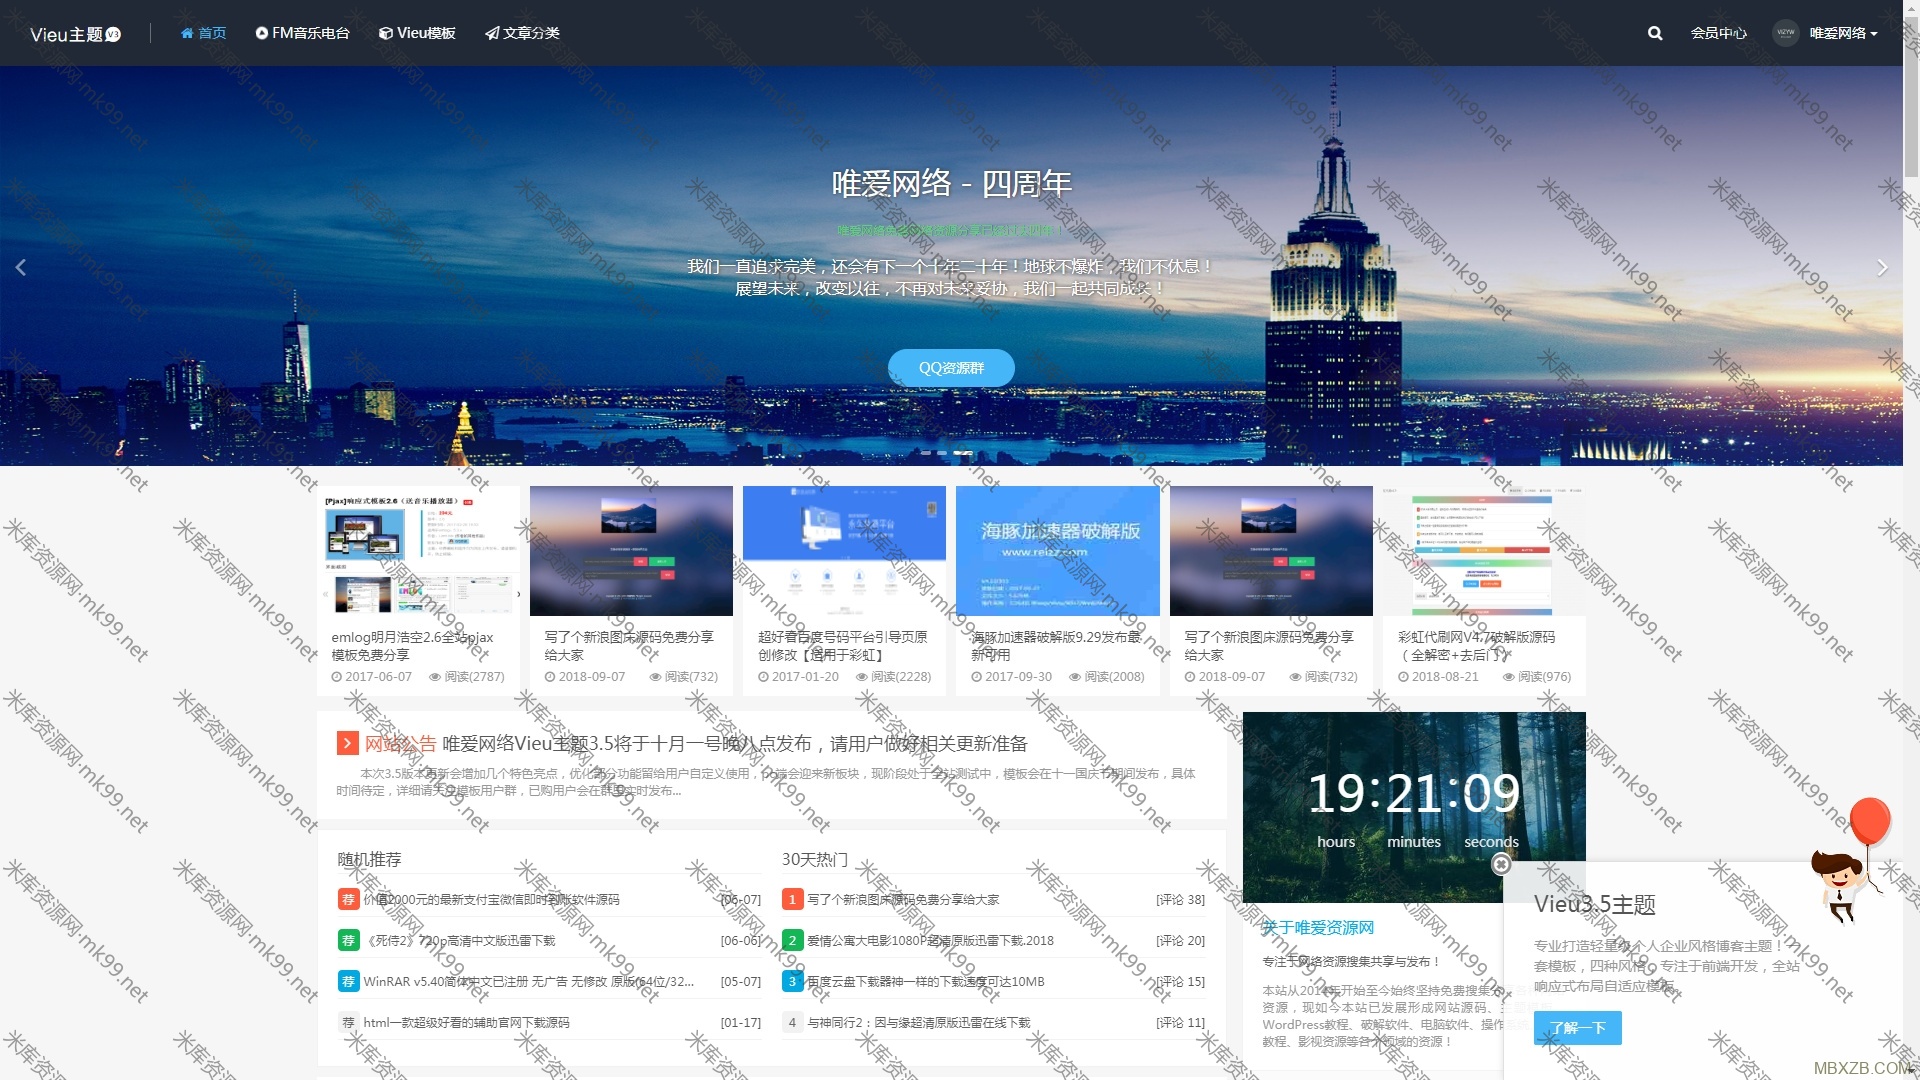
Task: Open FM音乐电台 menu item
Action: 302,33
